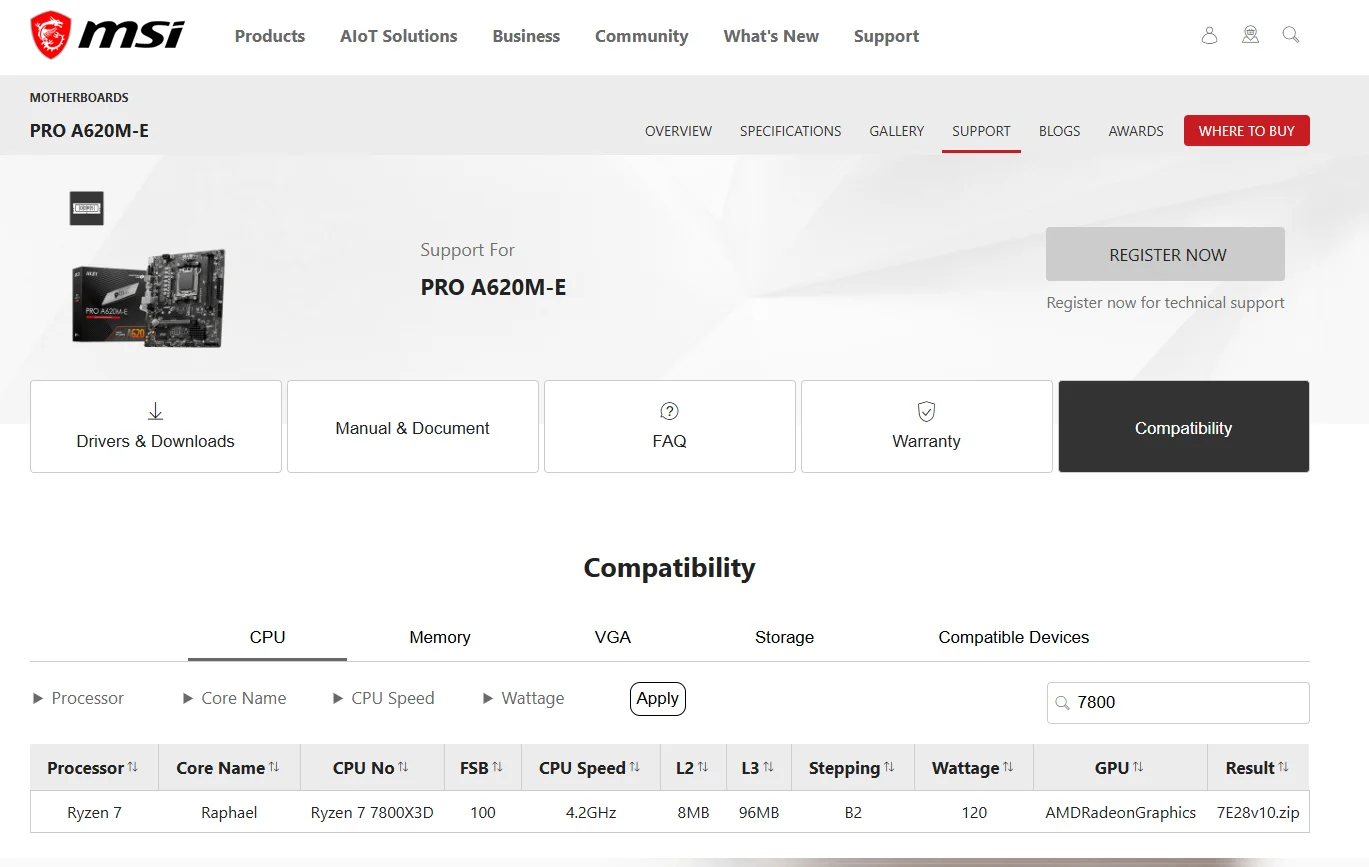Open the Products menu

coord(270,36)
